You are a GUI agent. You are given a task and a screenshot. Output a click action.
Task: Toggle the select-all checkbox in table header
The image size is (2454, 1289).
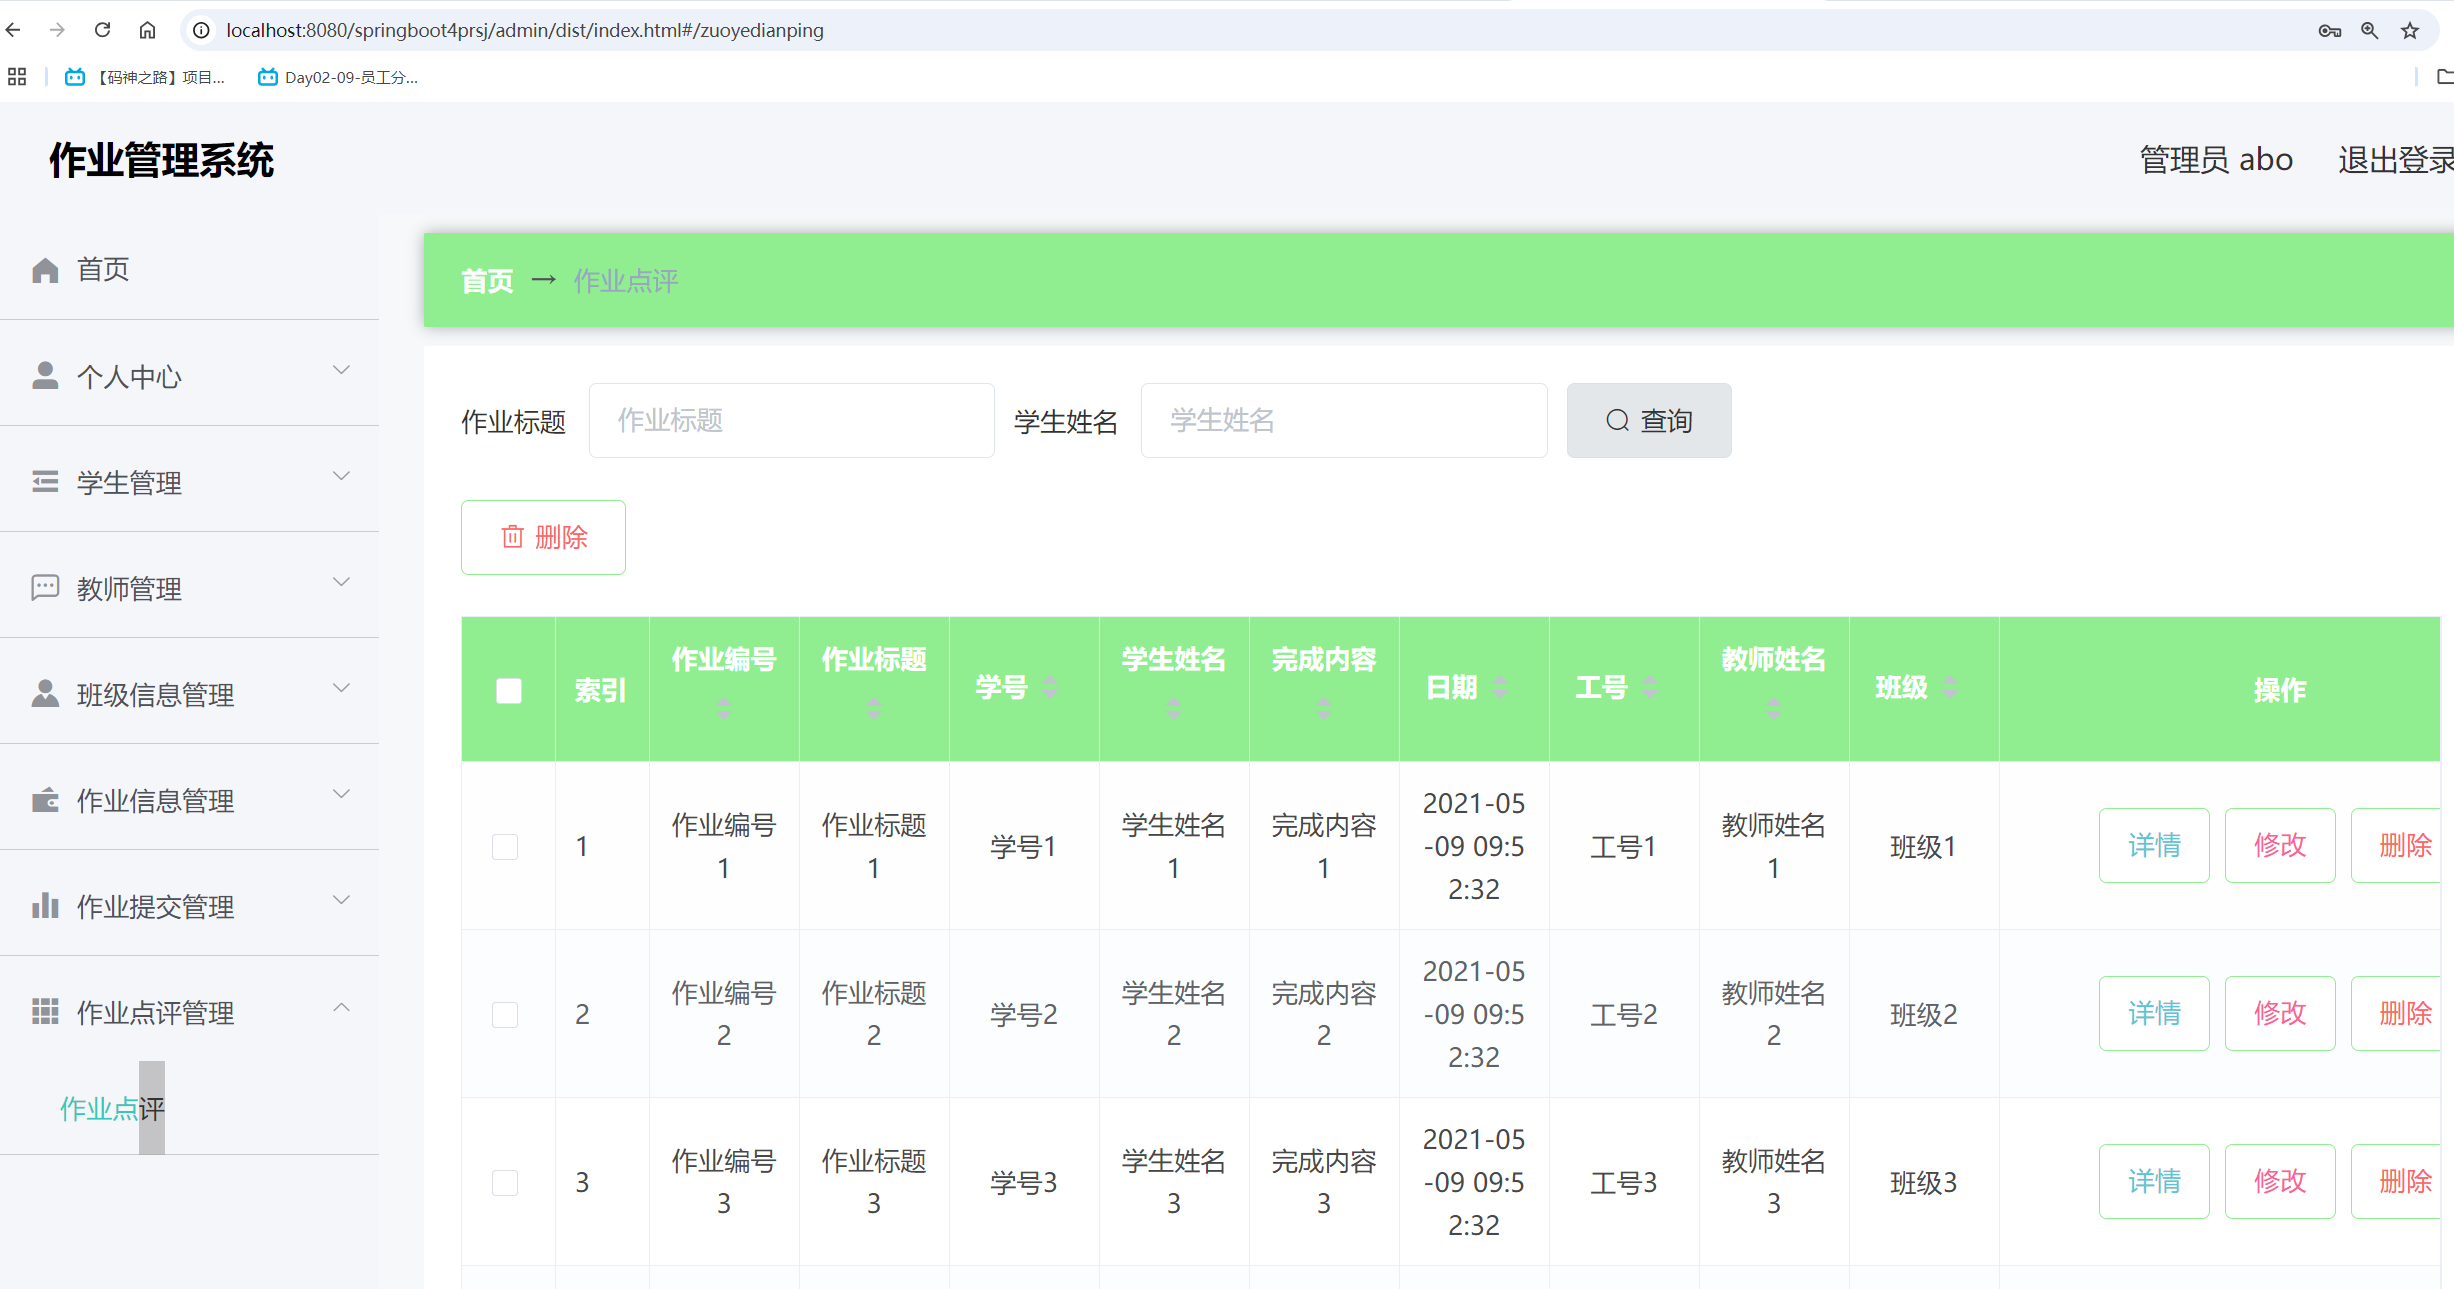click(508, 690)
